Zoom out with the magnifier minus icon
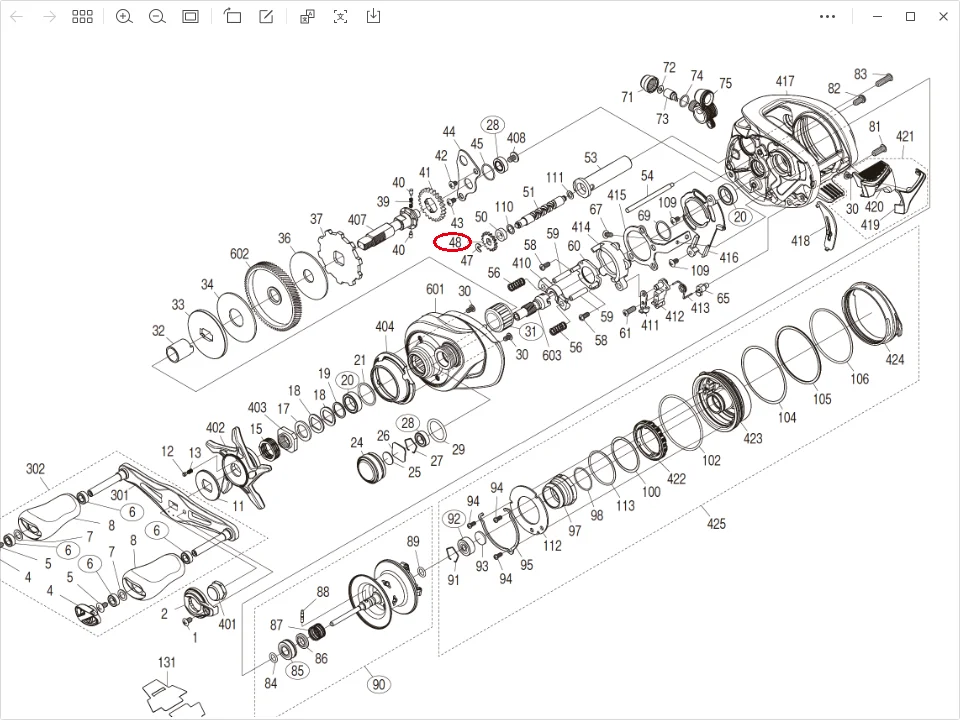This screenshot has height=720, width=960. (x=157, y=17)
